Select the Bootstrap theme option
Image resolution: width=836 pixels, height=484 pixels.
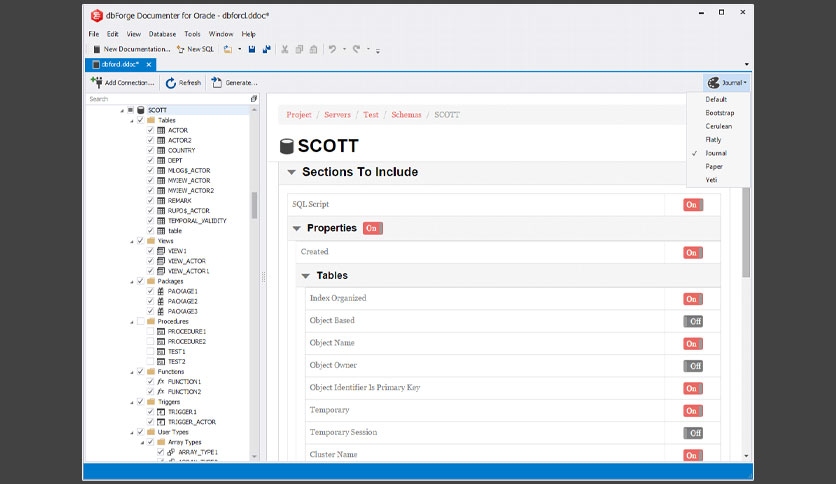coord(719,113)
